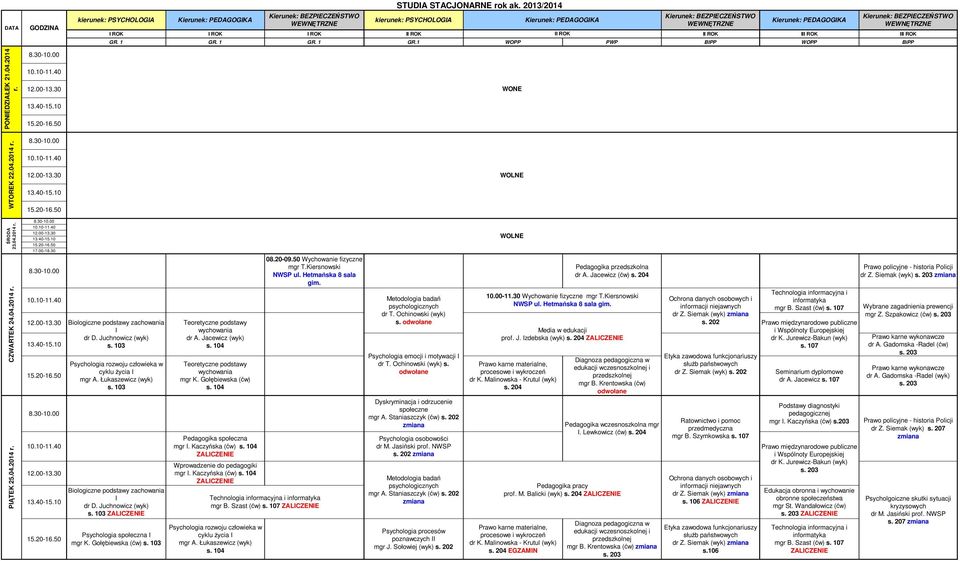
Task: Click "Psychologia osobowości dr M. Jasiński" cell
Action: (413, 446)
